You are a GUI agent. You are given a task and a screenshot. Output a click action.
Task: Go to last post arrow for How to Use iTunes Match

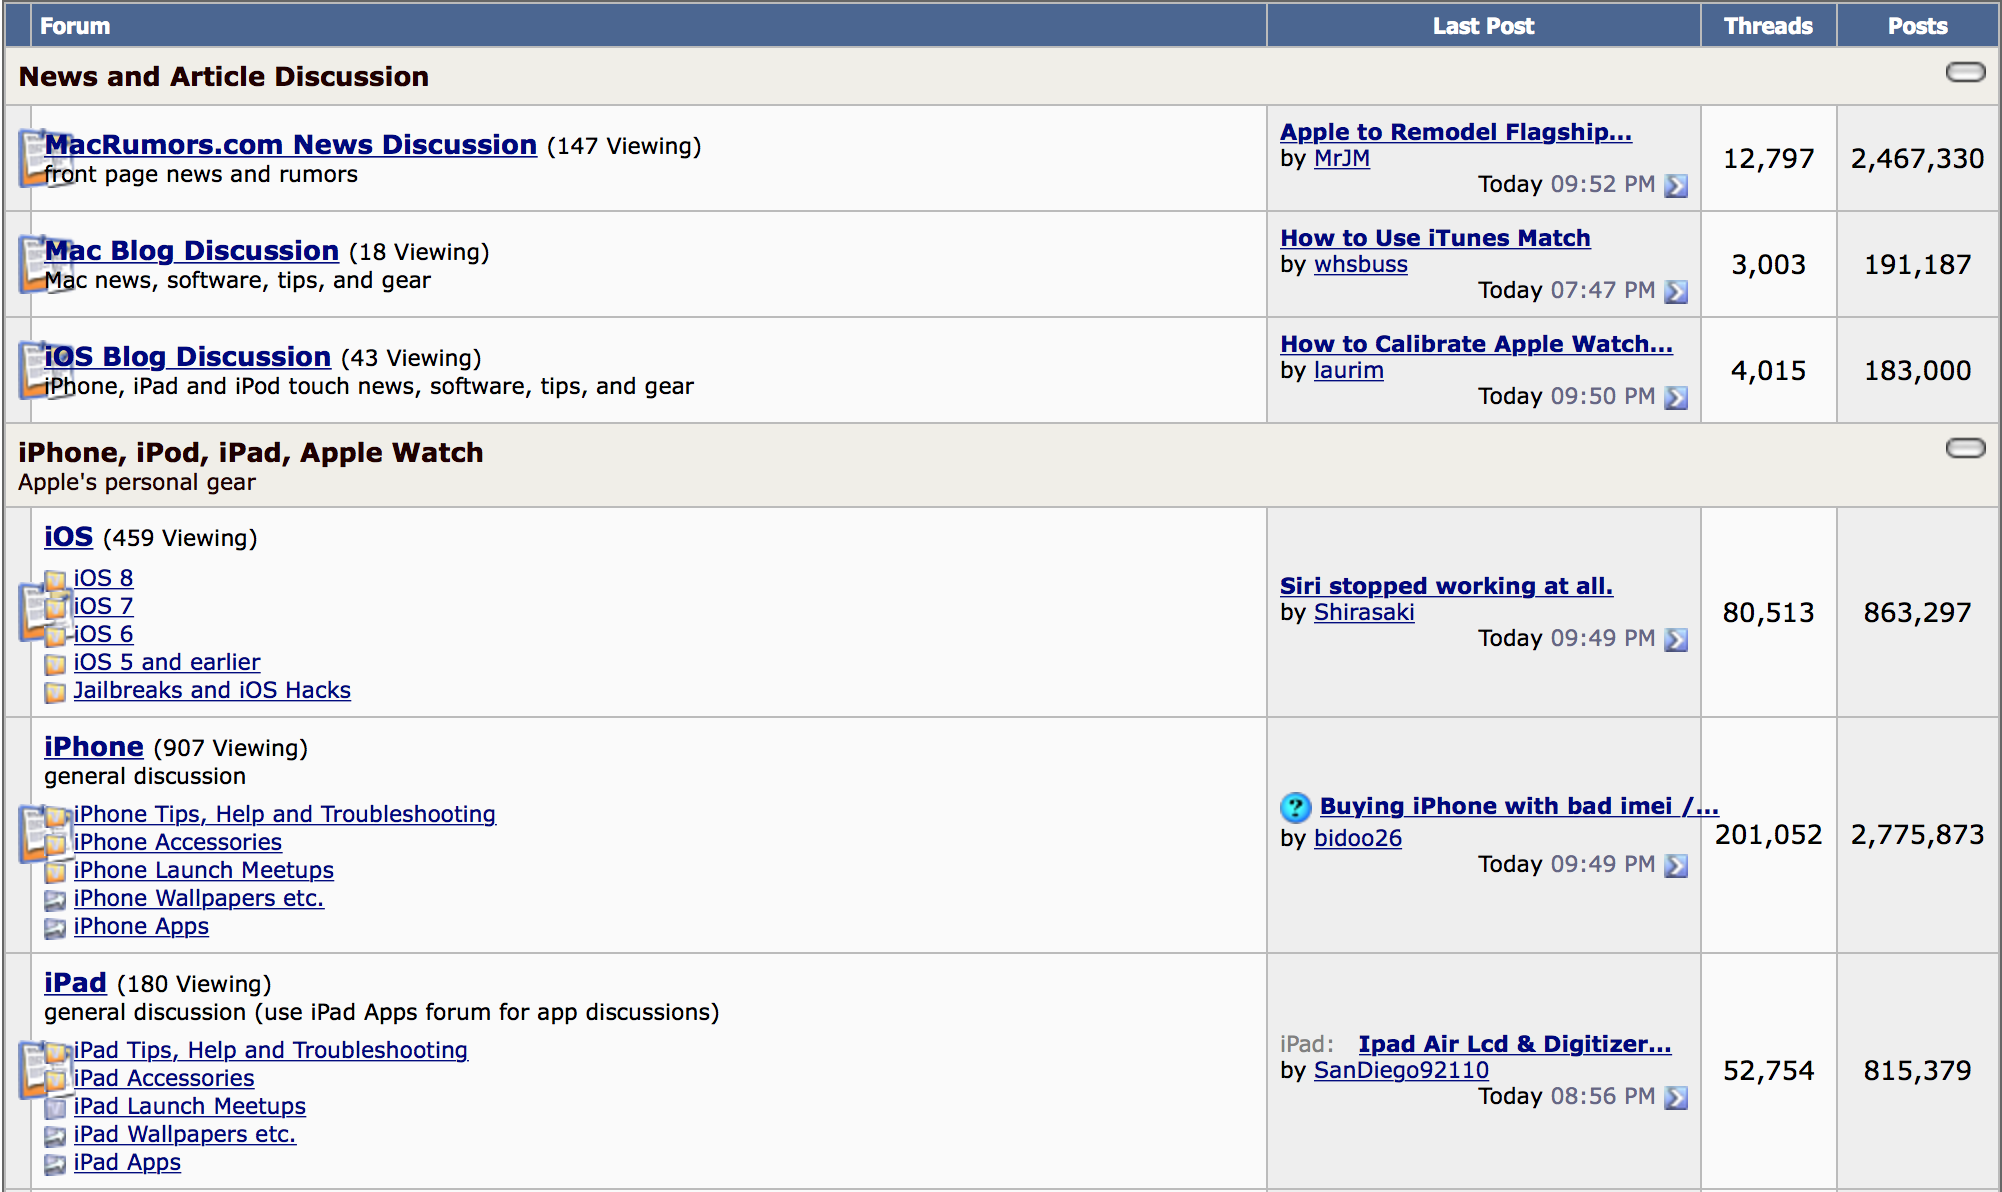[x=1676, y=292]
